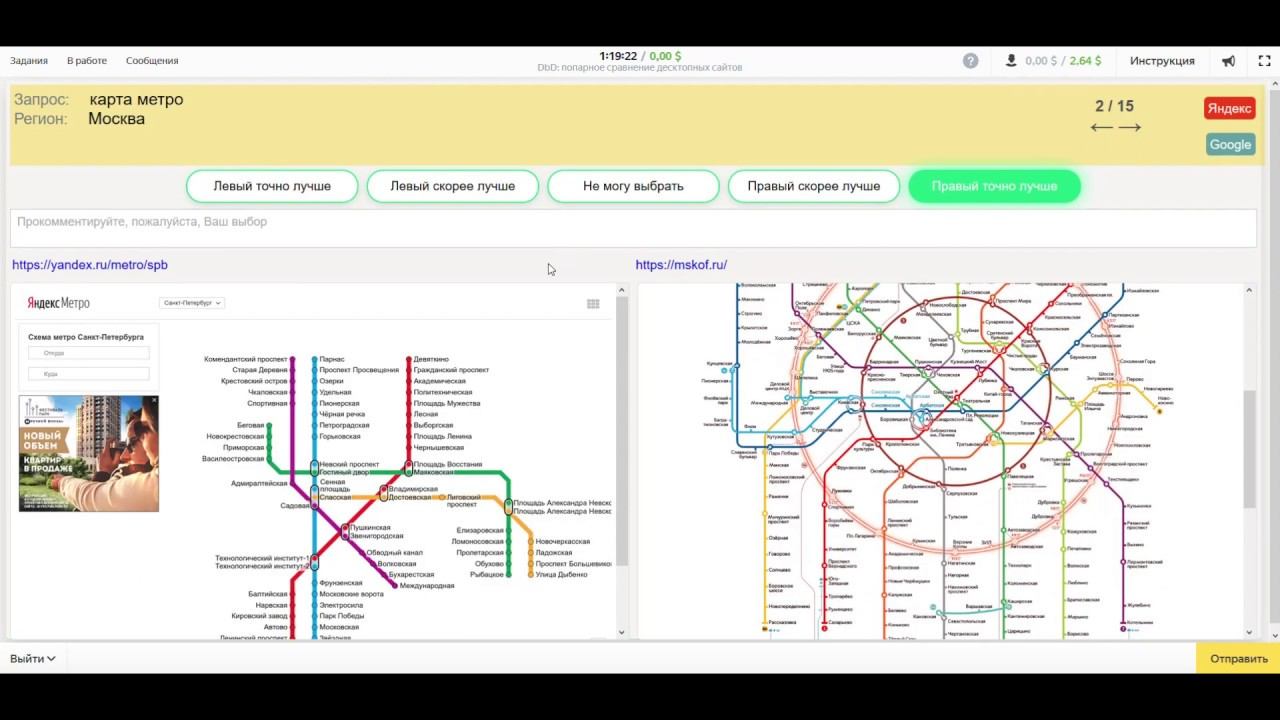This screenshot has width=1280, height=720.
Task: Click left preview scrollbar up arrow
Action: (621, 290)
